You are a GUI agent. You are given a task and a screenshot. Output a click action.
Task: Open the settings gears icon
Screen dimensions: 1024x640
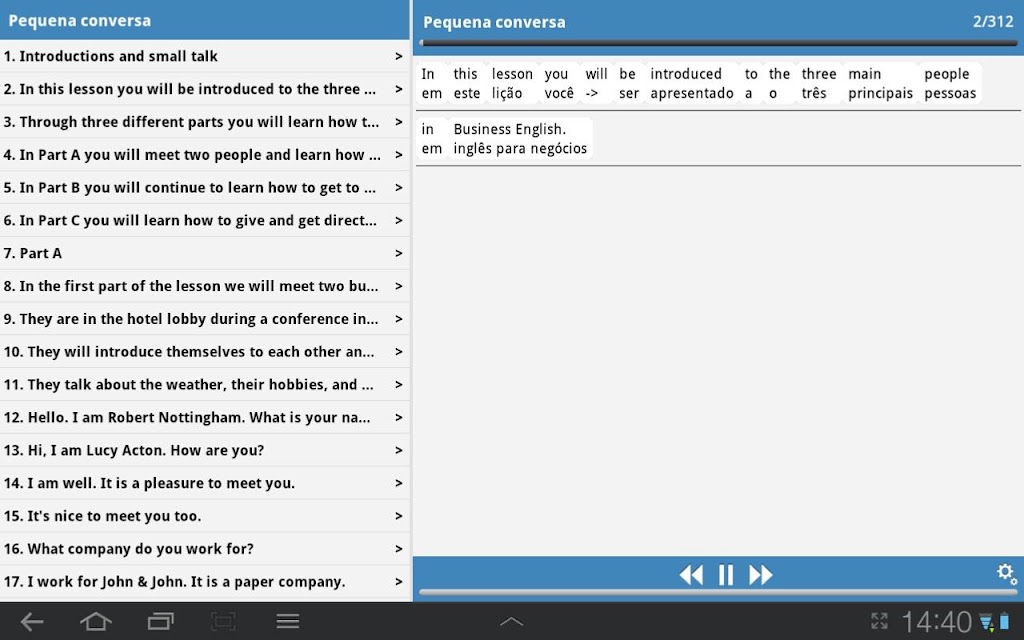point(1006,574)
